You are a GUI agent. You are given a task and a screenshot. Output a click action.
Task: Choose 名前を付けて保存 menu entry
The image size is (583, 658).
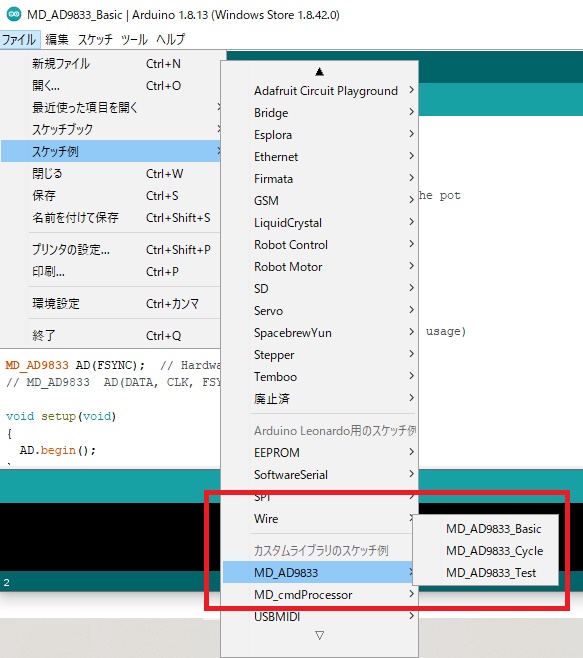(x=111, y=217)
